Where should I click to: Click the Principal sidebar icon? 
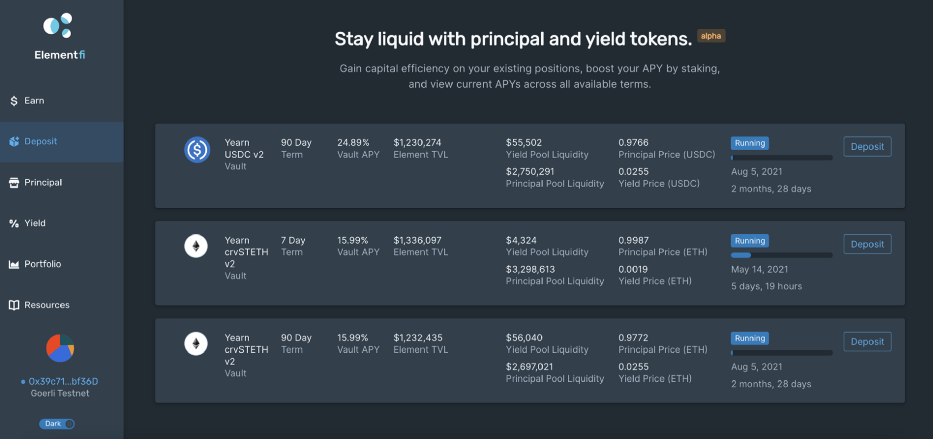coord(14,183)
